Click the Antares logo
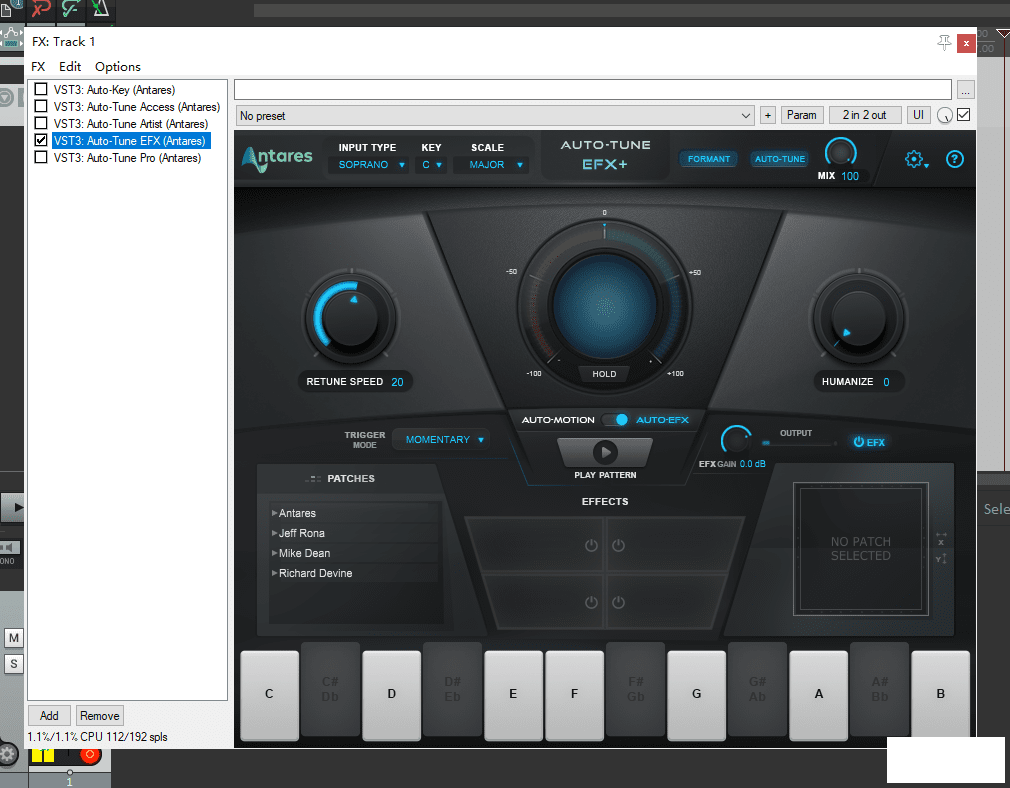The width and height of the screenshot is (1010, 788). pos(277,158)
